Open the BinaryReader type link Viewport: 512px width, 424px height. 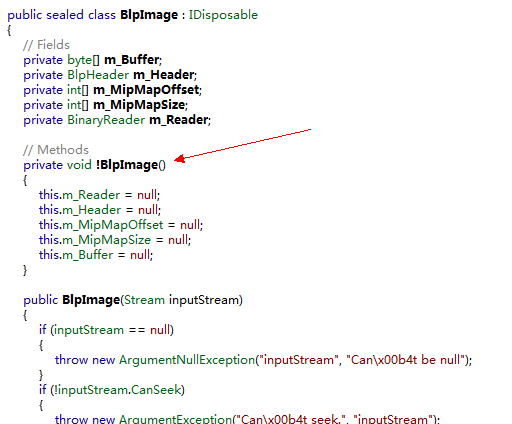[x=106, y=120]
